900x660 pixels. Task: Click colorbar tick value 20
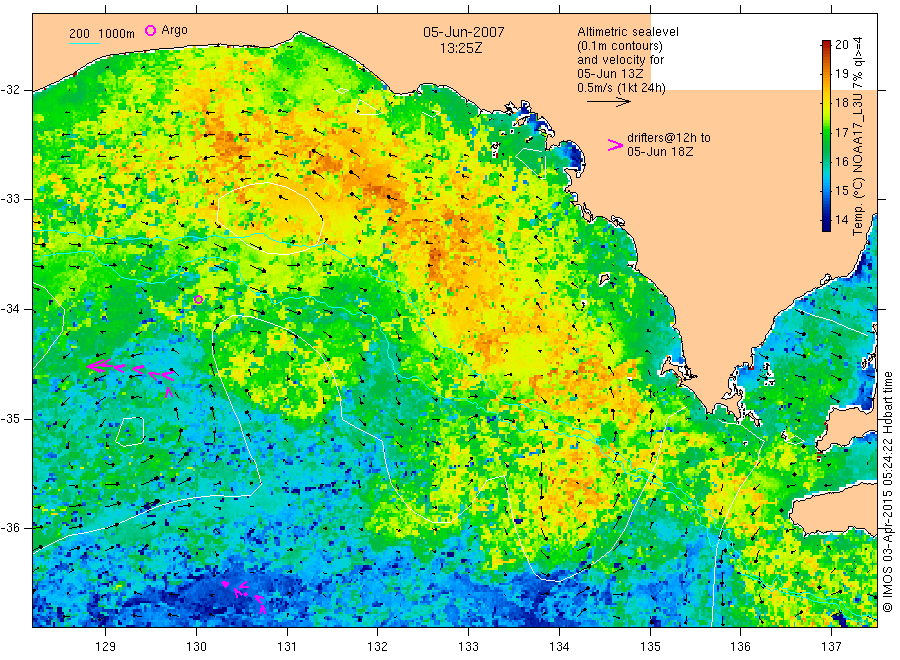click(841, 45)
